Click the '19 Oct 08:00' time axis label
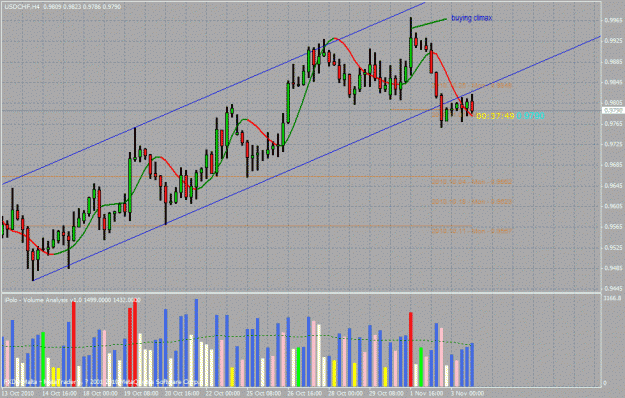625x398 pixels. [x=141, y=393]
